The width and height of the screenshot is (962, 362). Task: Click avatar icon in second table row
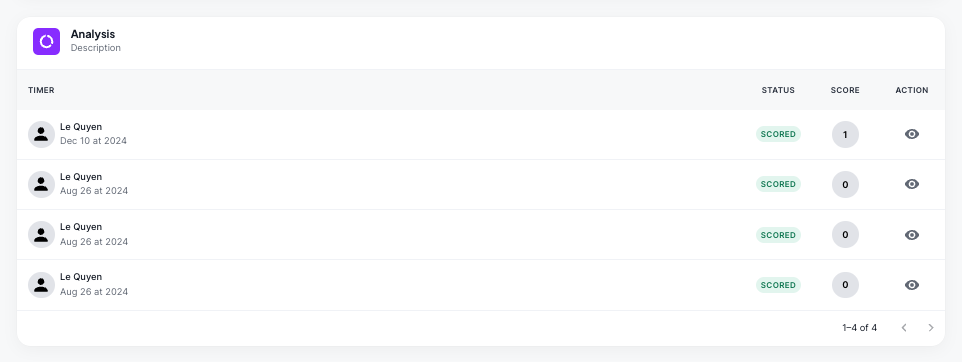coord(42,184)
